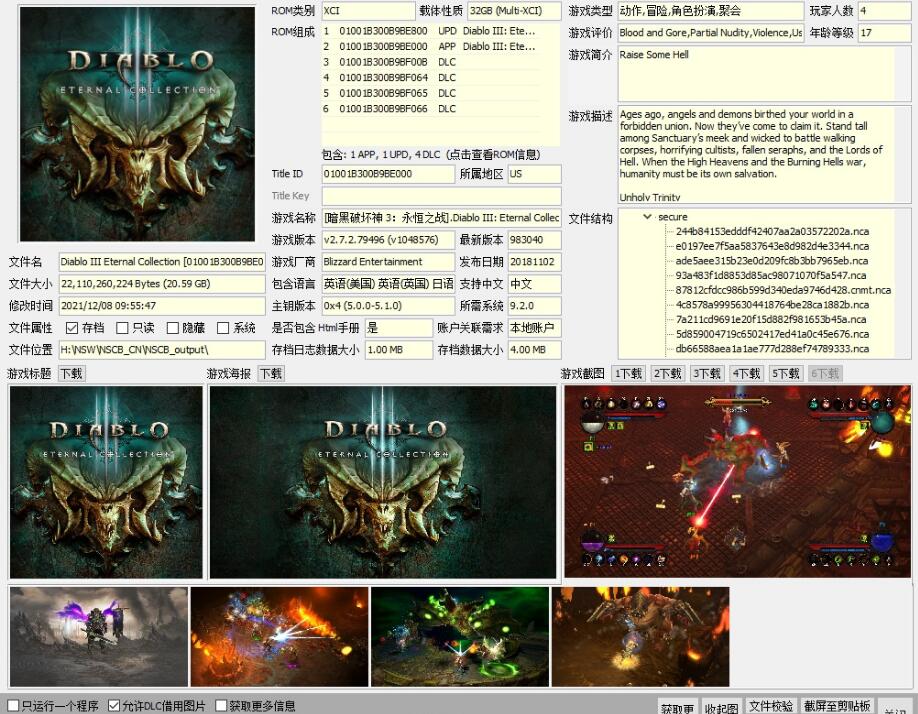
Task: Select file 7a211cd9691e20f15d882f981653b45a.nca
Action: pos(770,320)
